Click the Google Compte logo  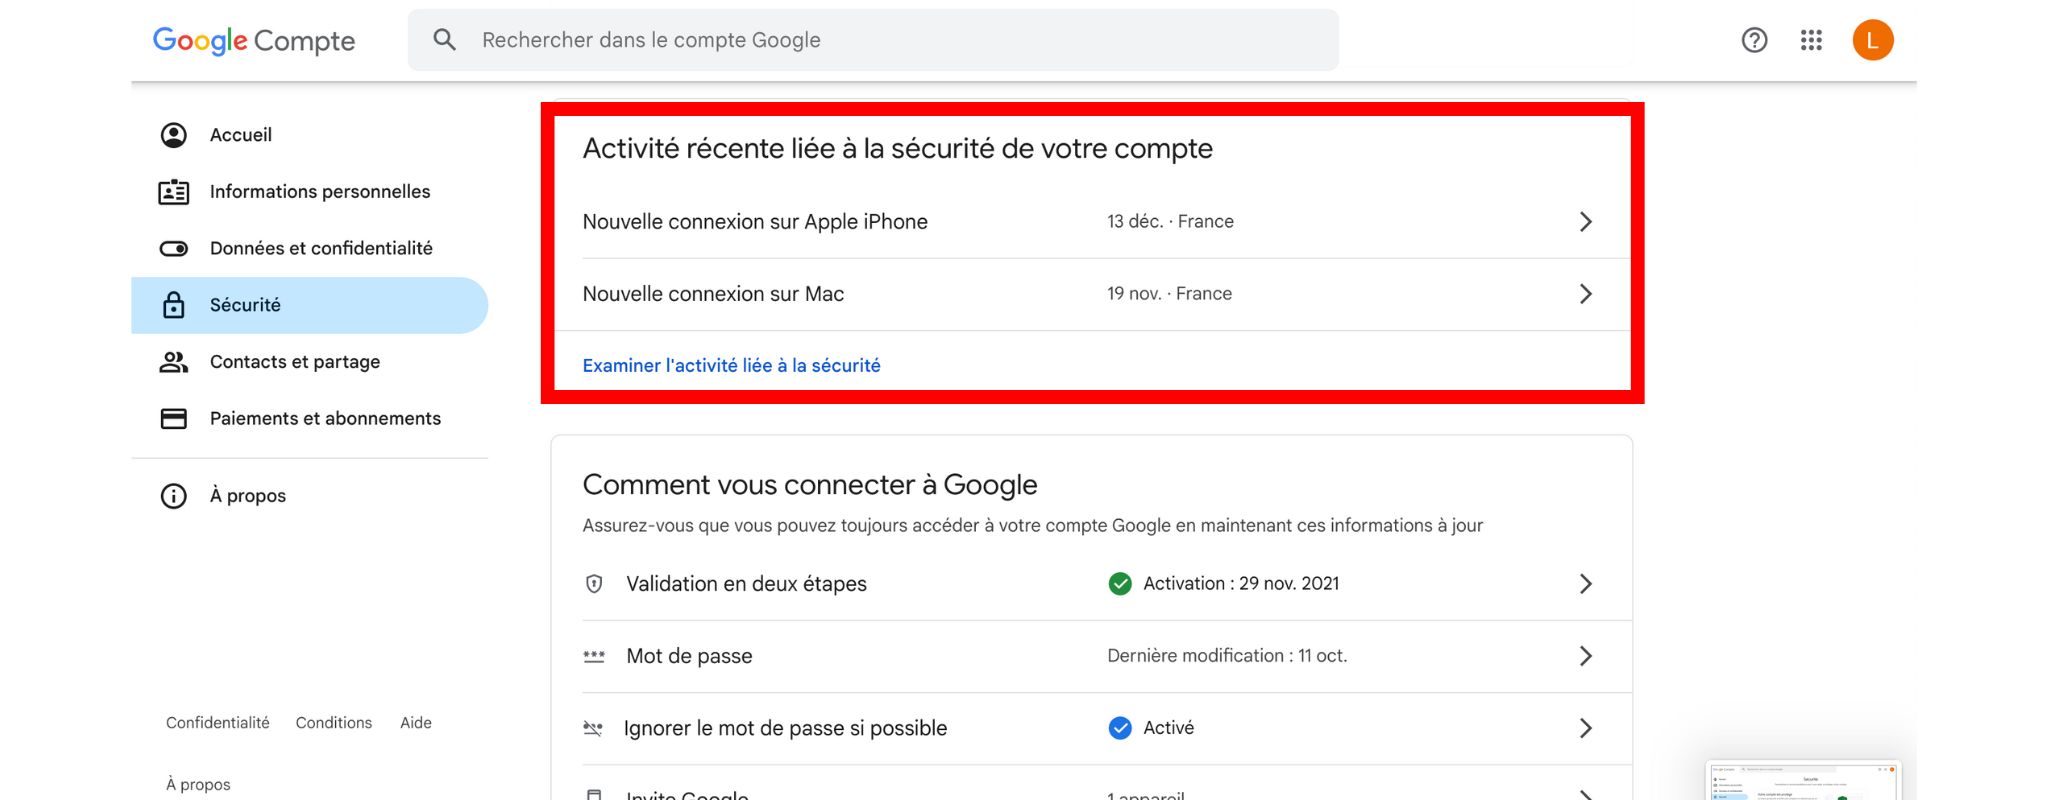[x=254, y=40]
